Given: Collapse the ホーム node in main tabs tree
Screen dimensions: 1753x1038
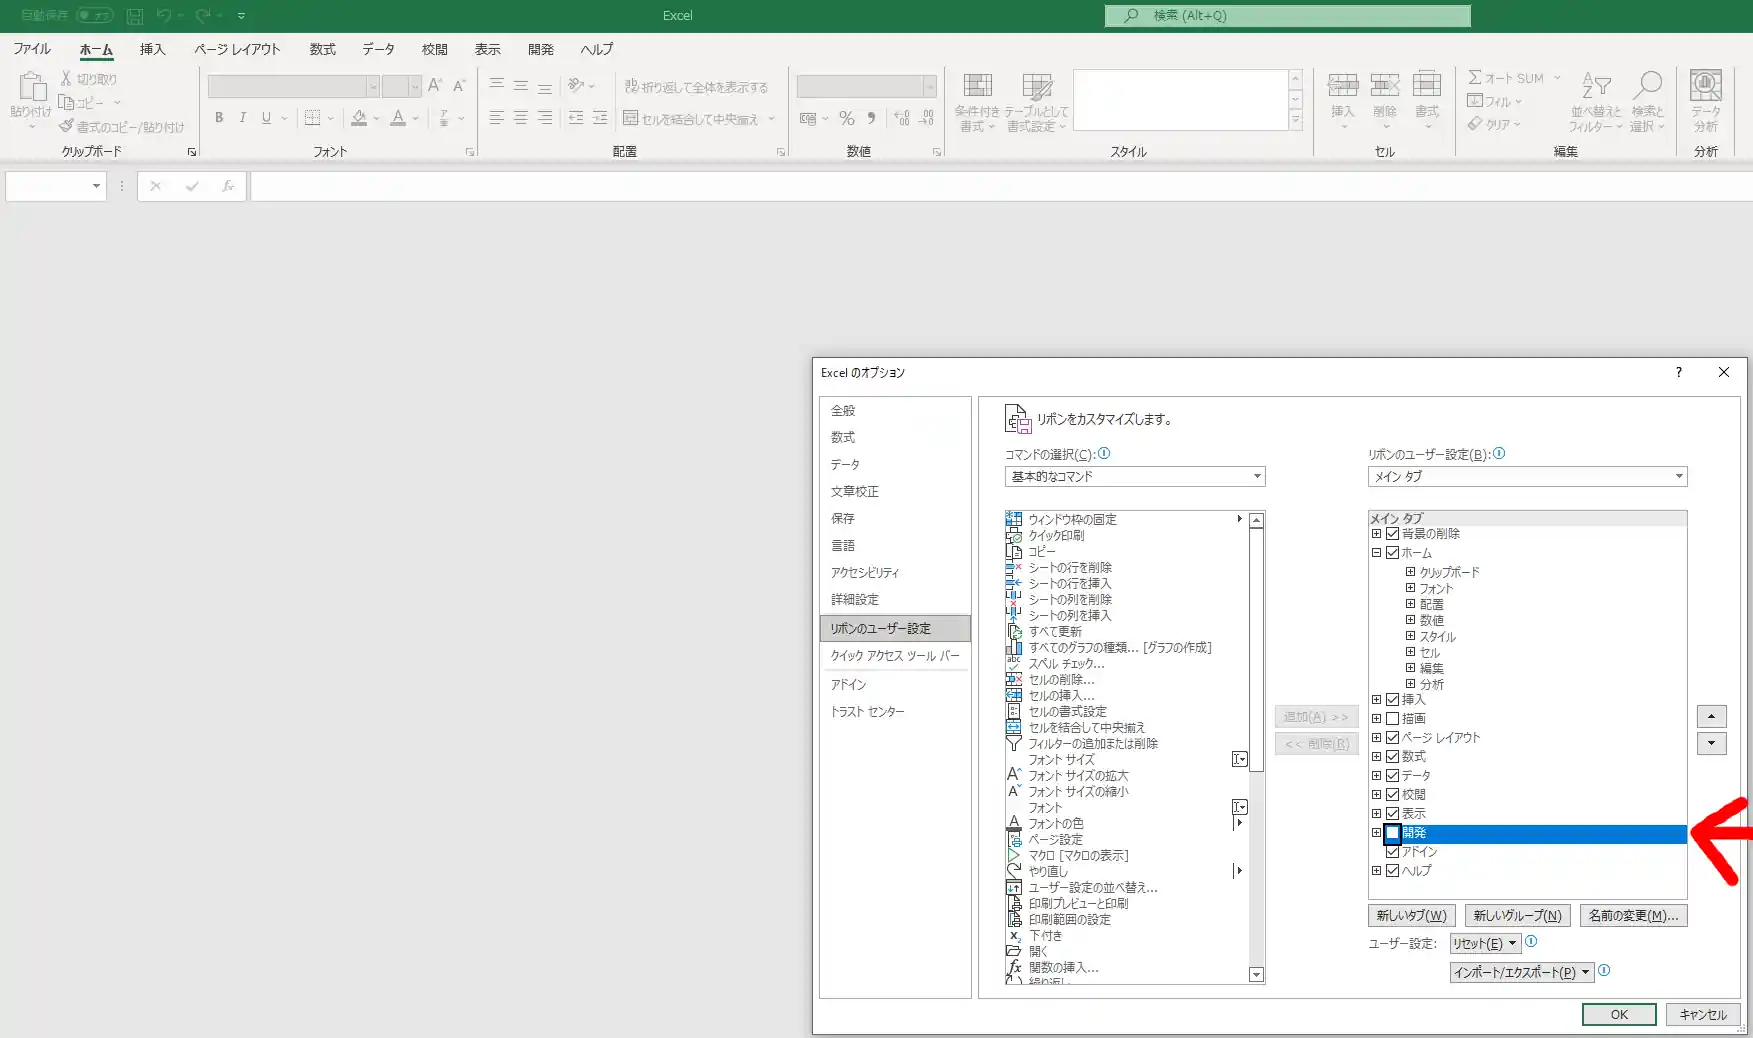Looking at the screenshot, I should pos(1376,553).
